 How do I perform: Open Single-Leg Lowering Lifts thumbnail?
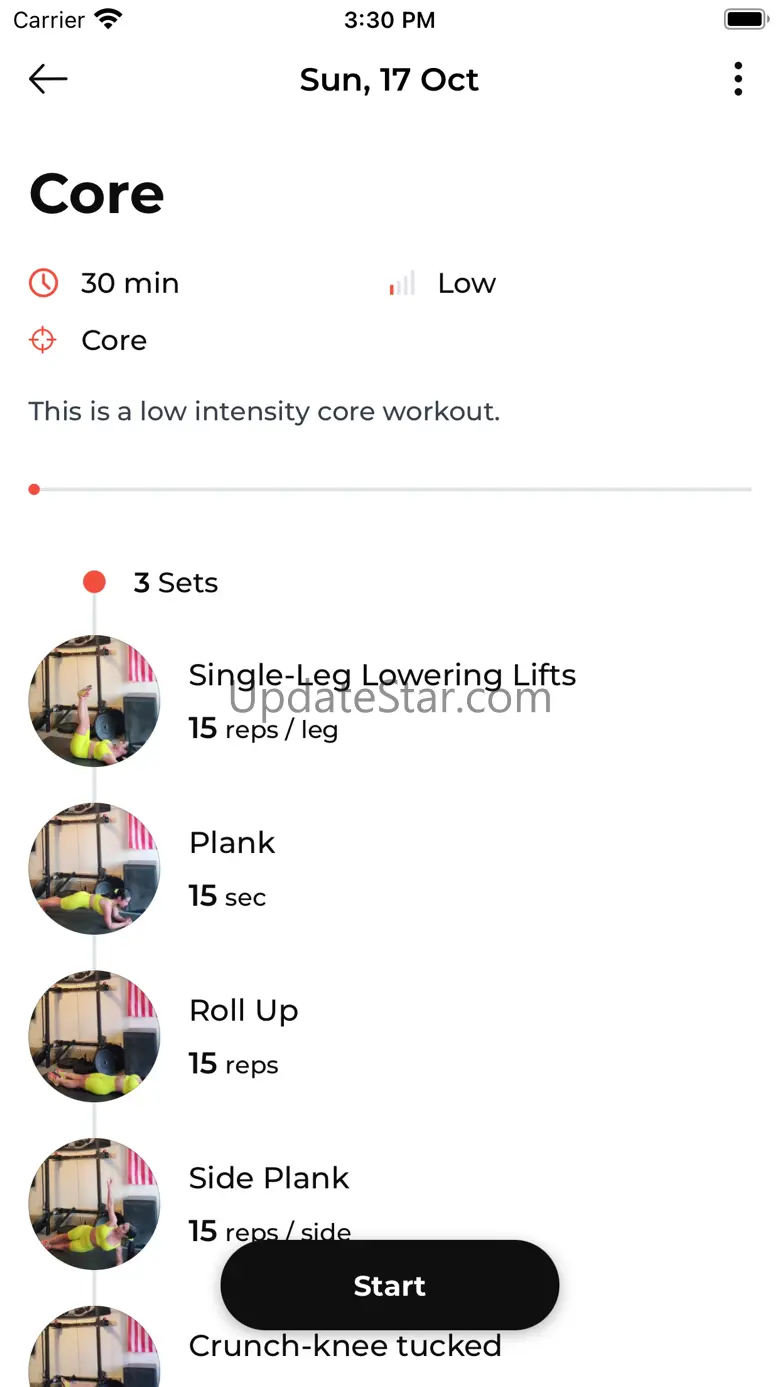[94, 700]
